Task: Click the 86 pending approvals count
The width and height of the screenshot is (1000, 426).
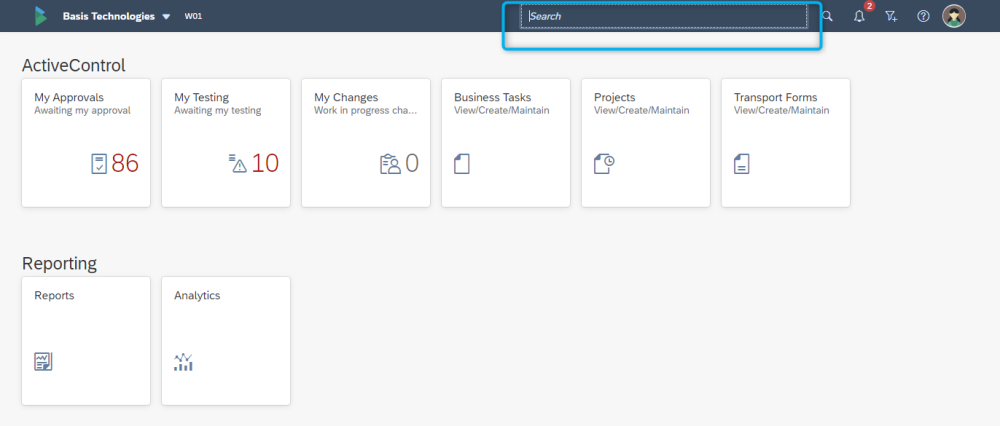Action: point(125,164)
